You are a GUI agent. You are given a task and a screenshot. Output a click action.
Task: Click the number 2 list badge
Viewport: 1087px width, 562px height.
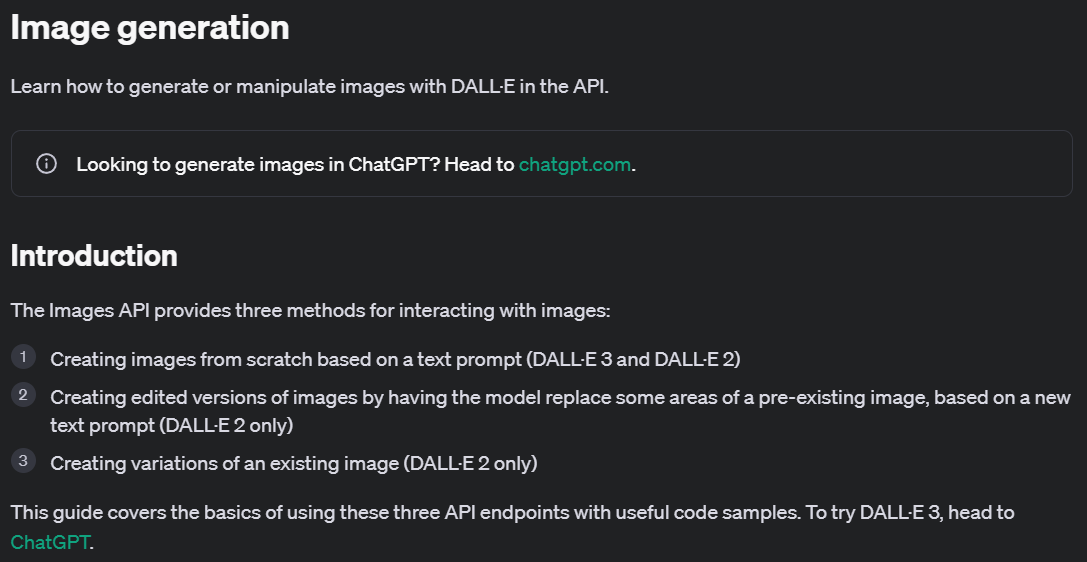[23, 395]
